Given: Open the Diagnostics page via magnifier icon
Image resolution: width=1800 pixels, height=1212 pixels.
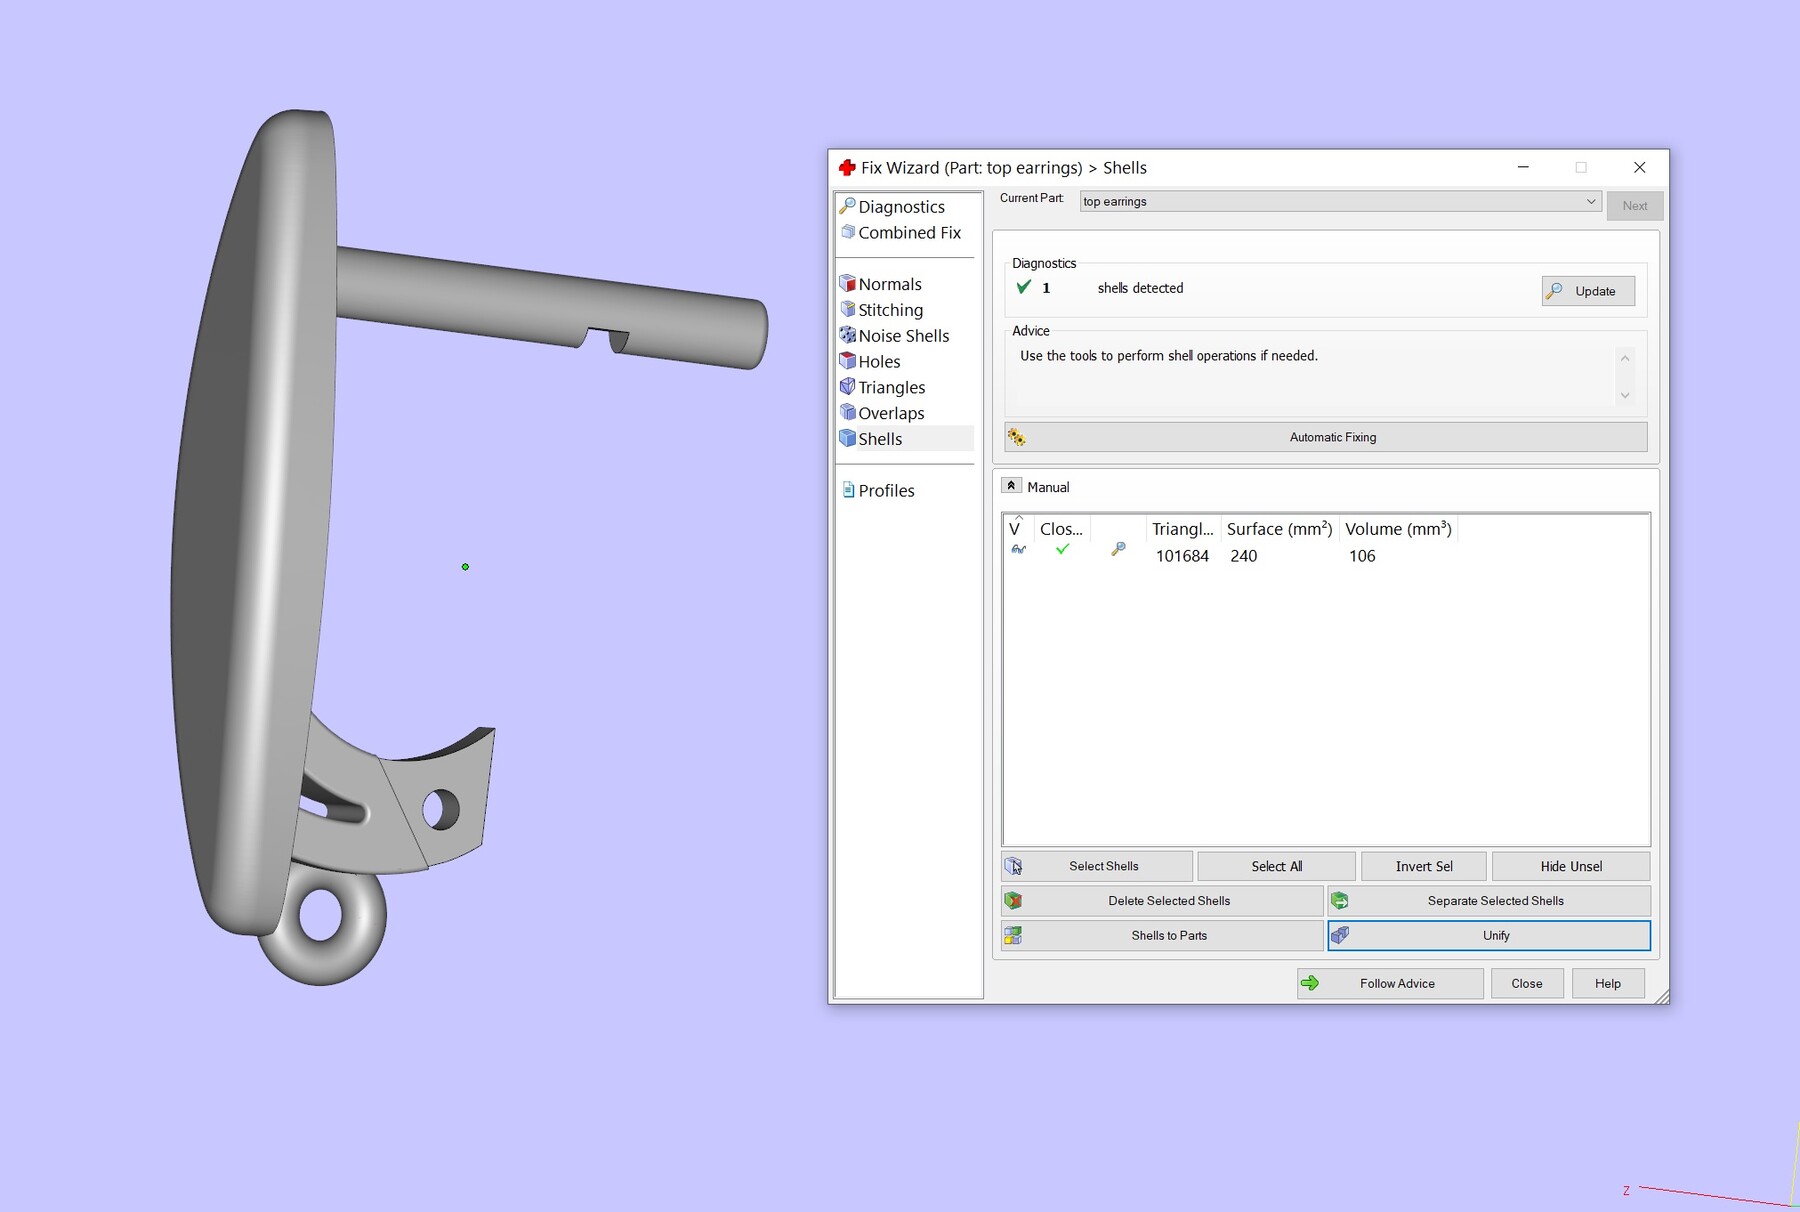Looking at the screenshot, I should coord(847,206).
